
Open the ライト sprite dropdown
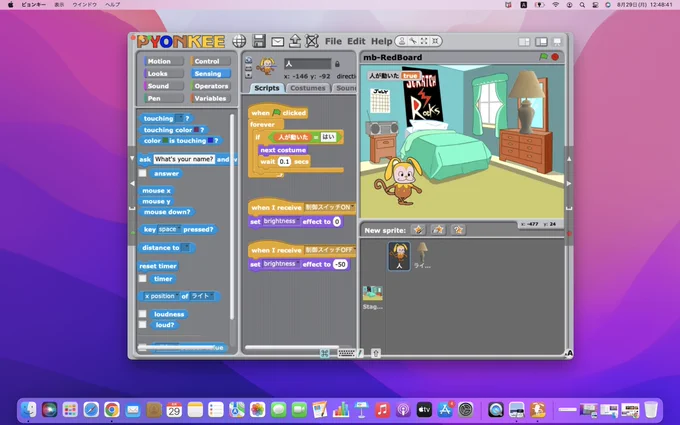click(x=202, y=296)
